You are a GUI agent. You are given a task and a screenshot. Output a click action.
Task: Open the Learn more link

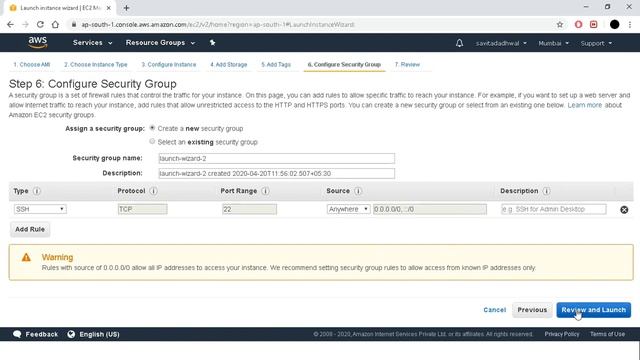584,105
